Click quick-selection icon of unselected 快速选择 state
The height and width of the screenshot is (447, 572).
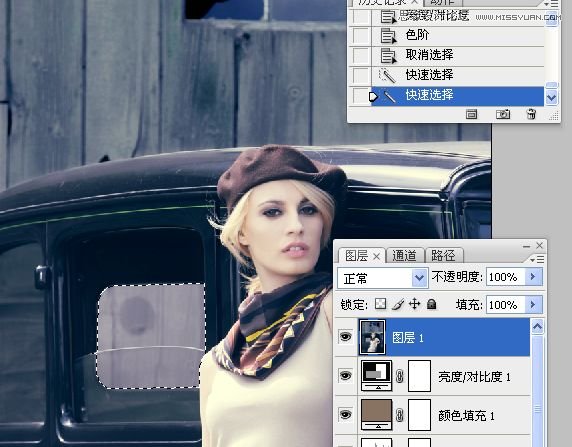point(387,76)
